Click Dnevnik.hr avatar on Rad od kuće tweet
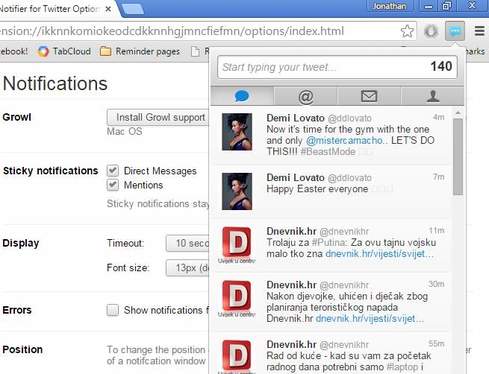 point(237,356)
